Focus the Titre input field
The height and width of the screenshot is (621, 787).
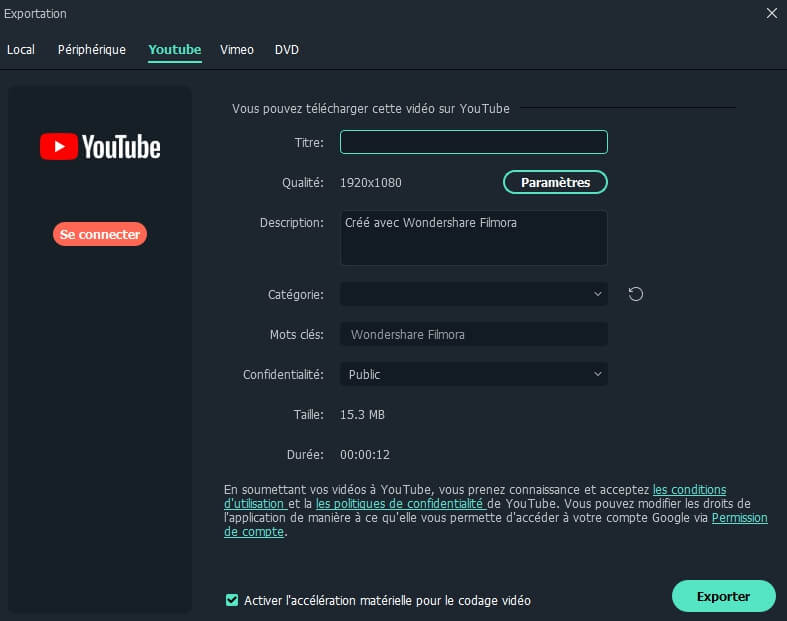click(474, 142)
